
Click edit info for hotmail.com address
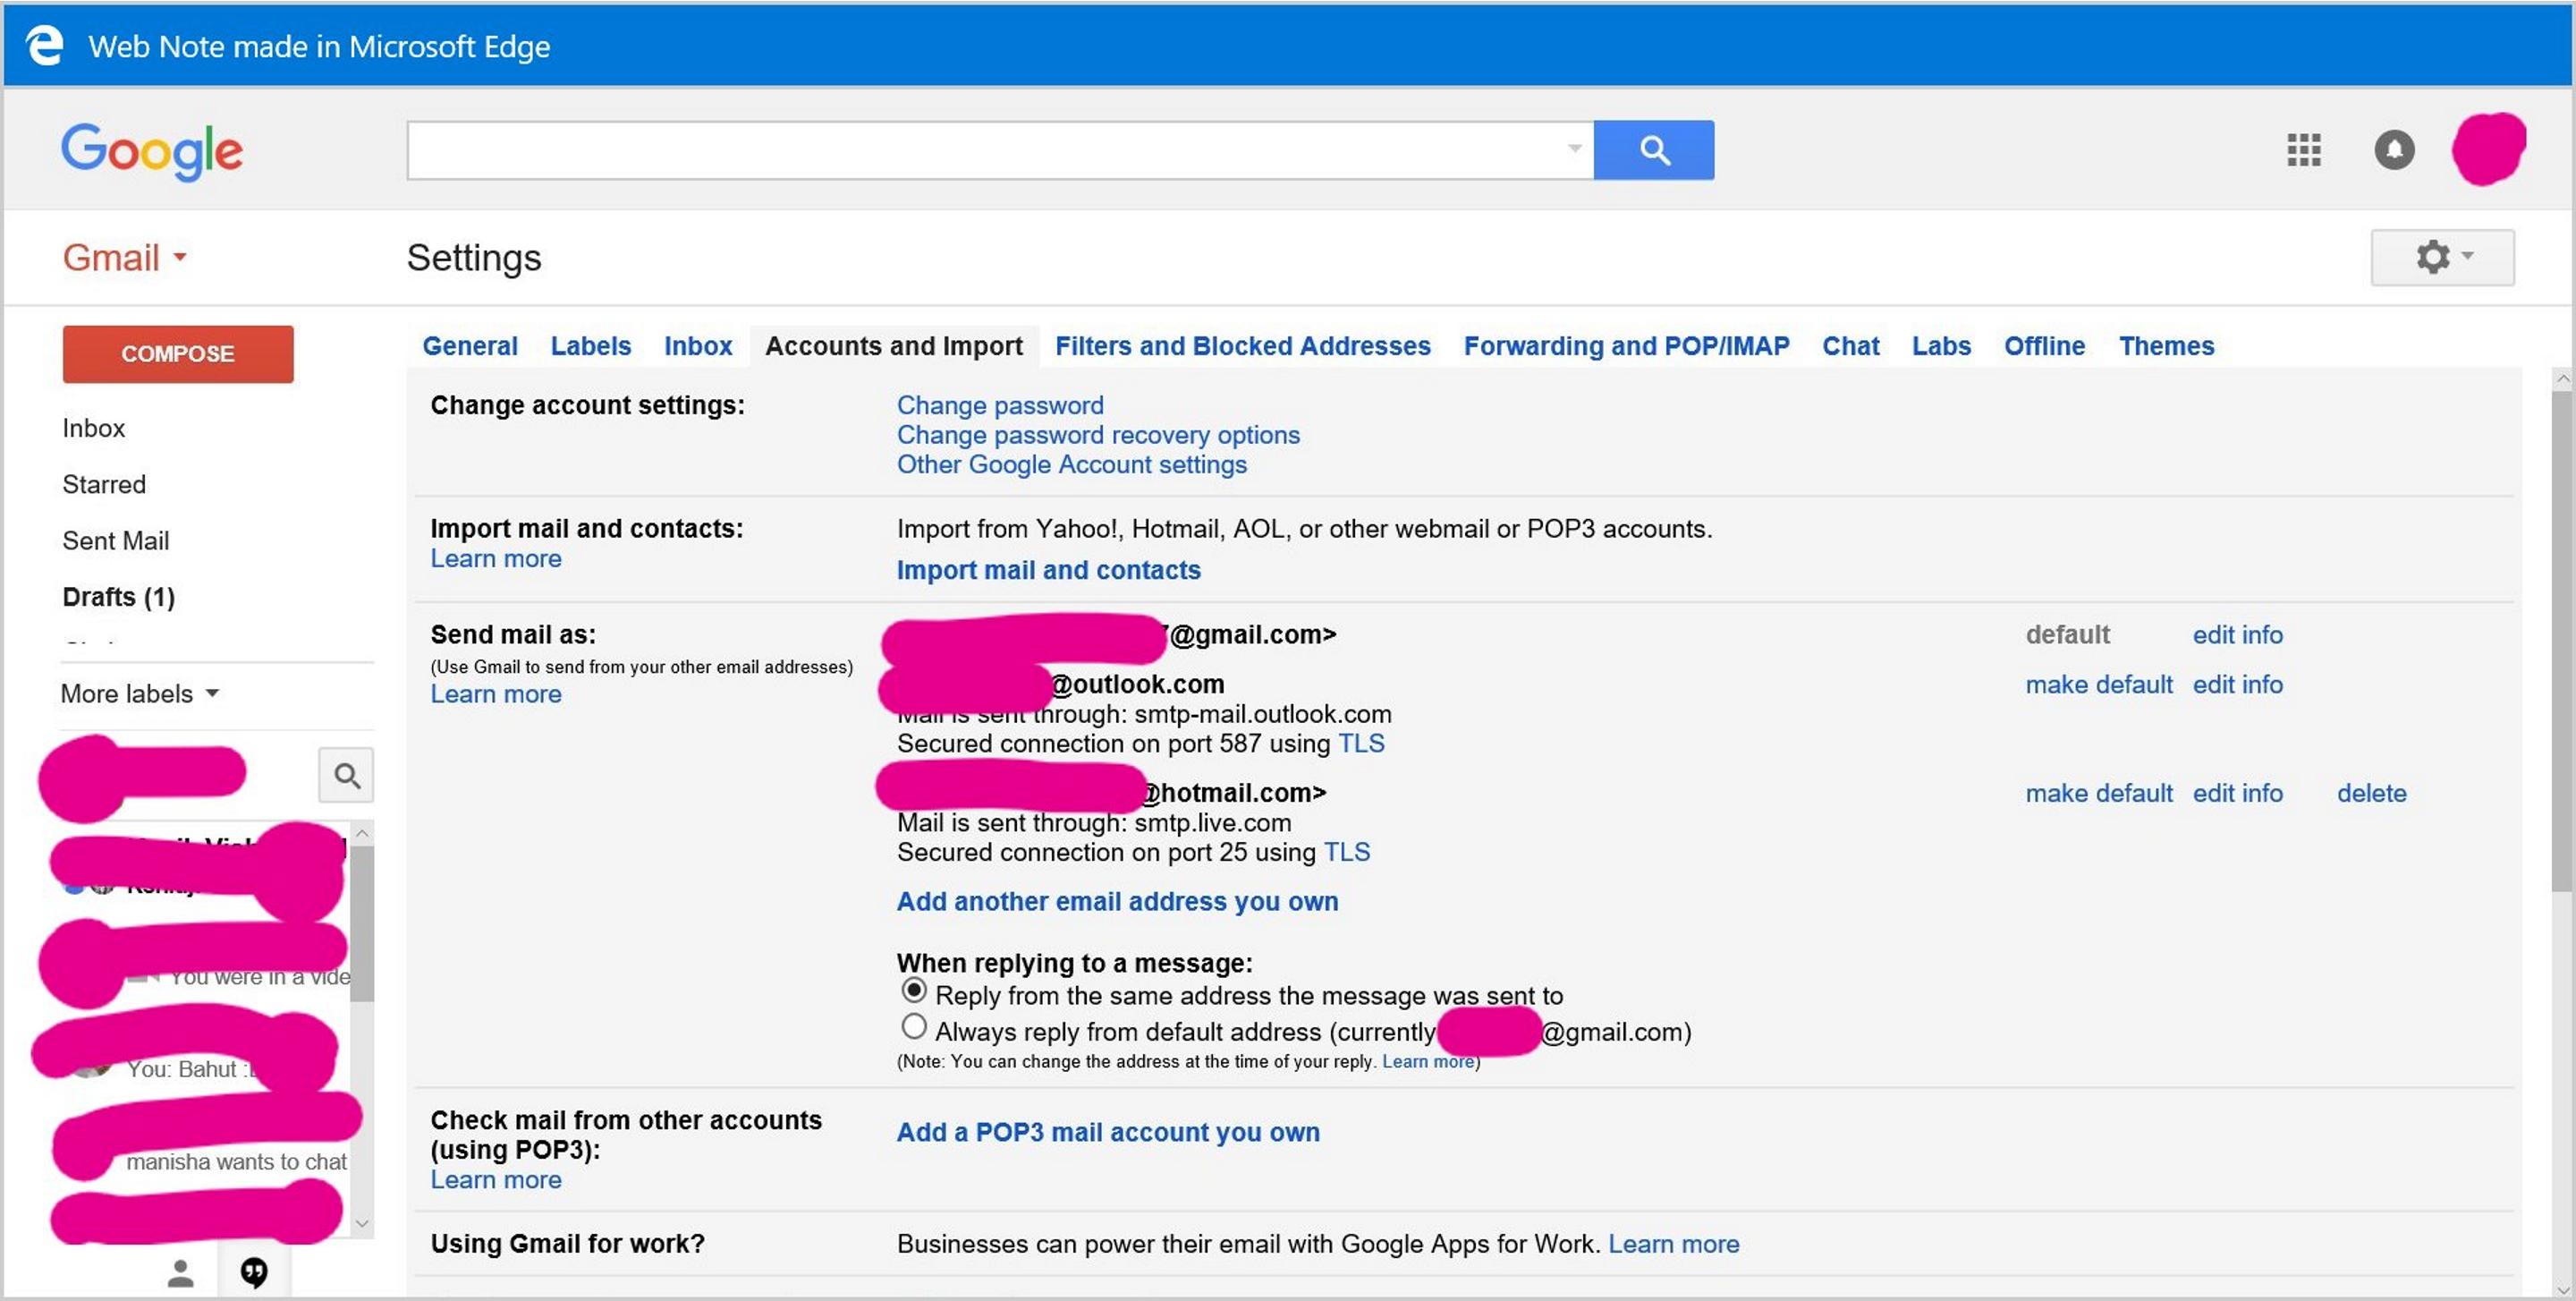click(x=2237, y=793)
